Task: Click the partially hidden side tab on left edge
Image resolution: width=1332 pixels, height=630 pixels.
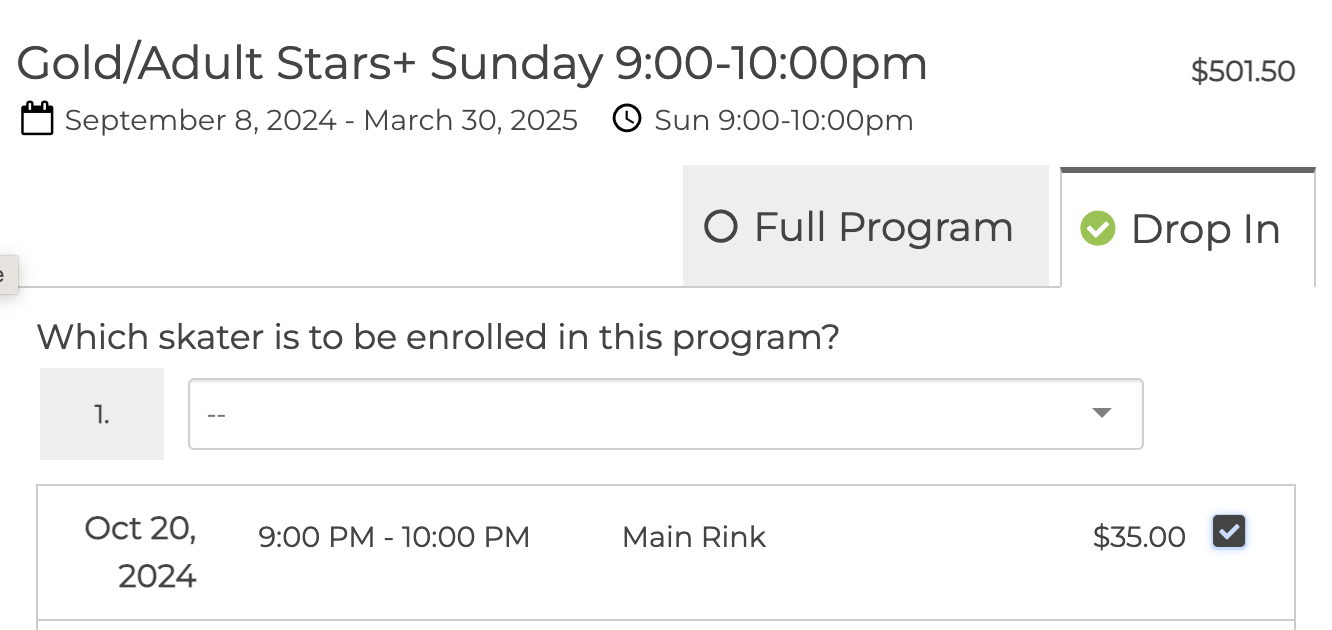Action: click(x=8, y=273)
